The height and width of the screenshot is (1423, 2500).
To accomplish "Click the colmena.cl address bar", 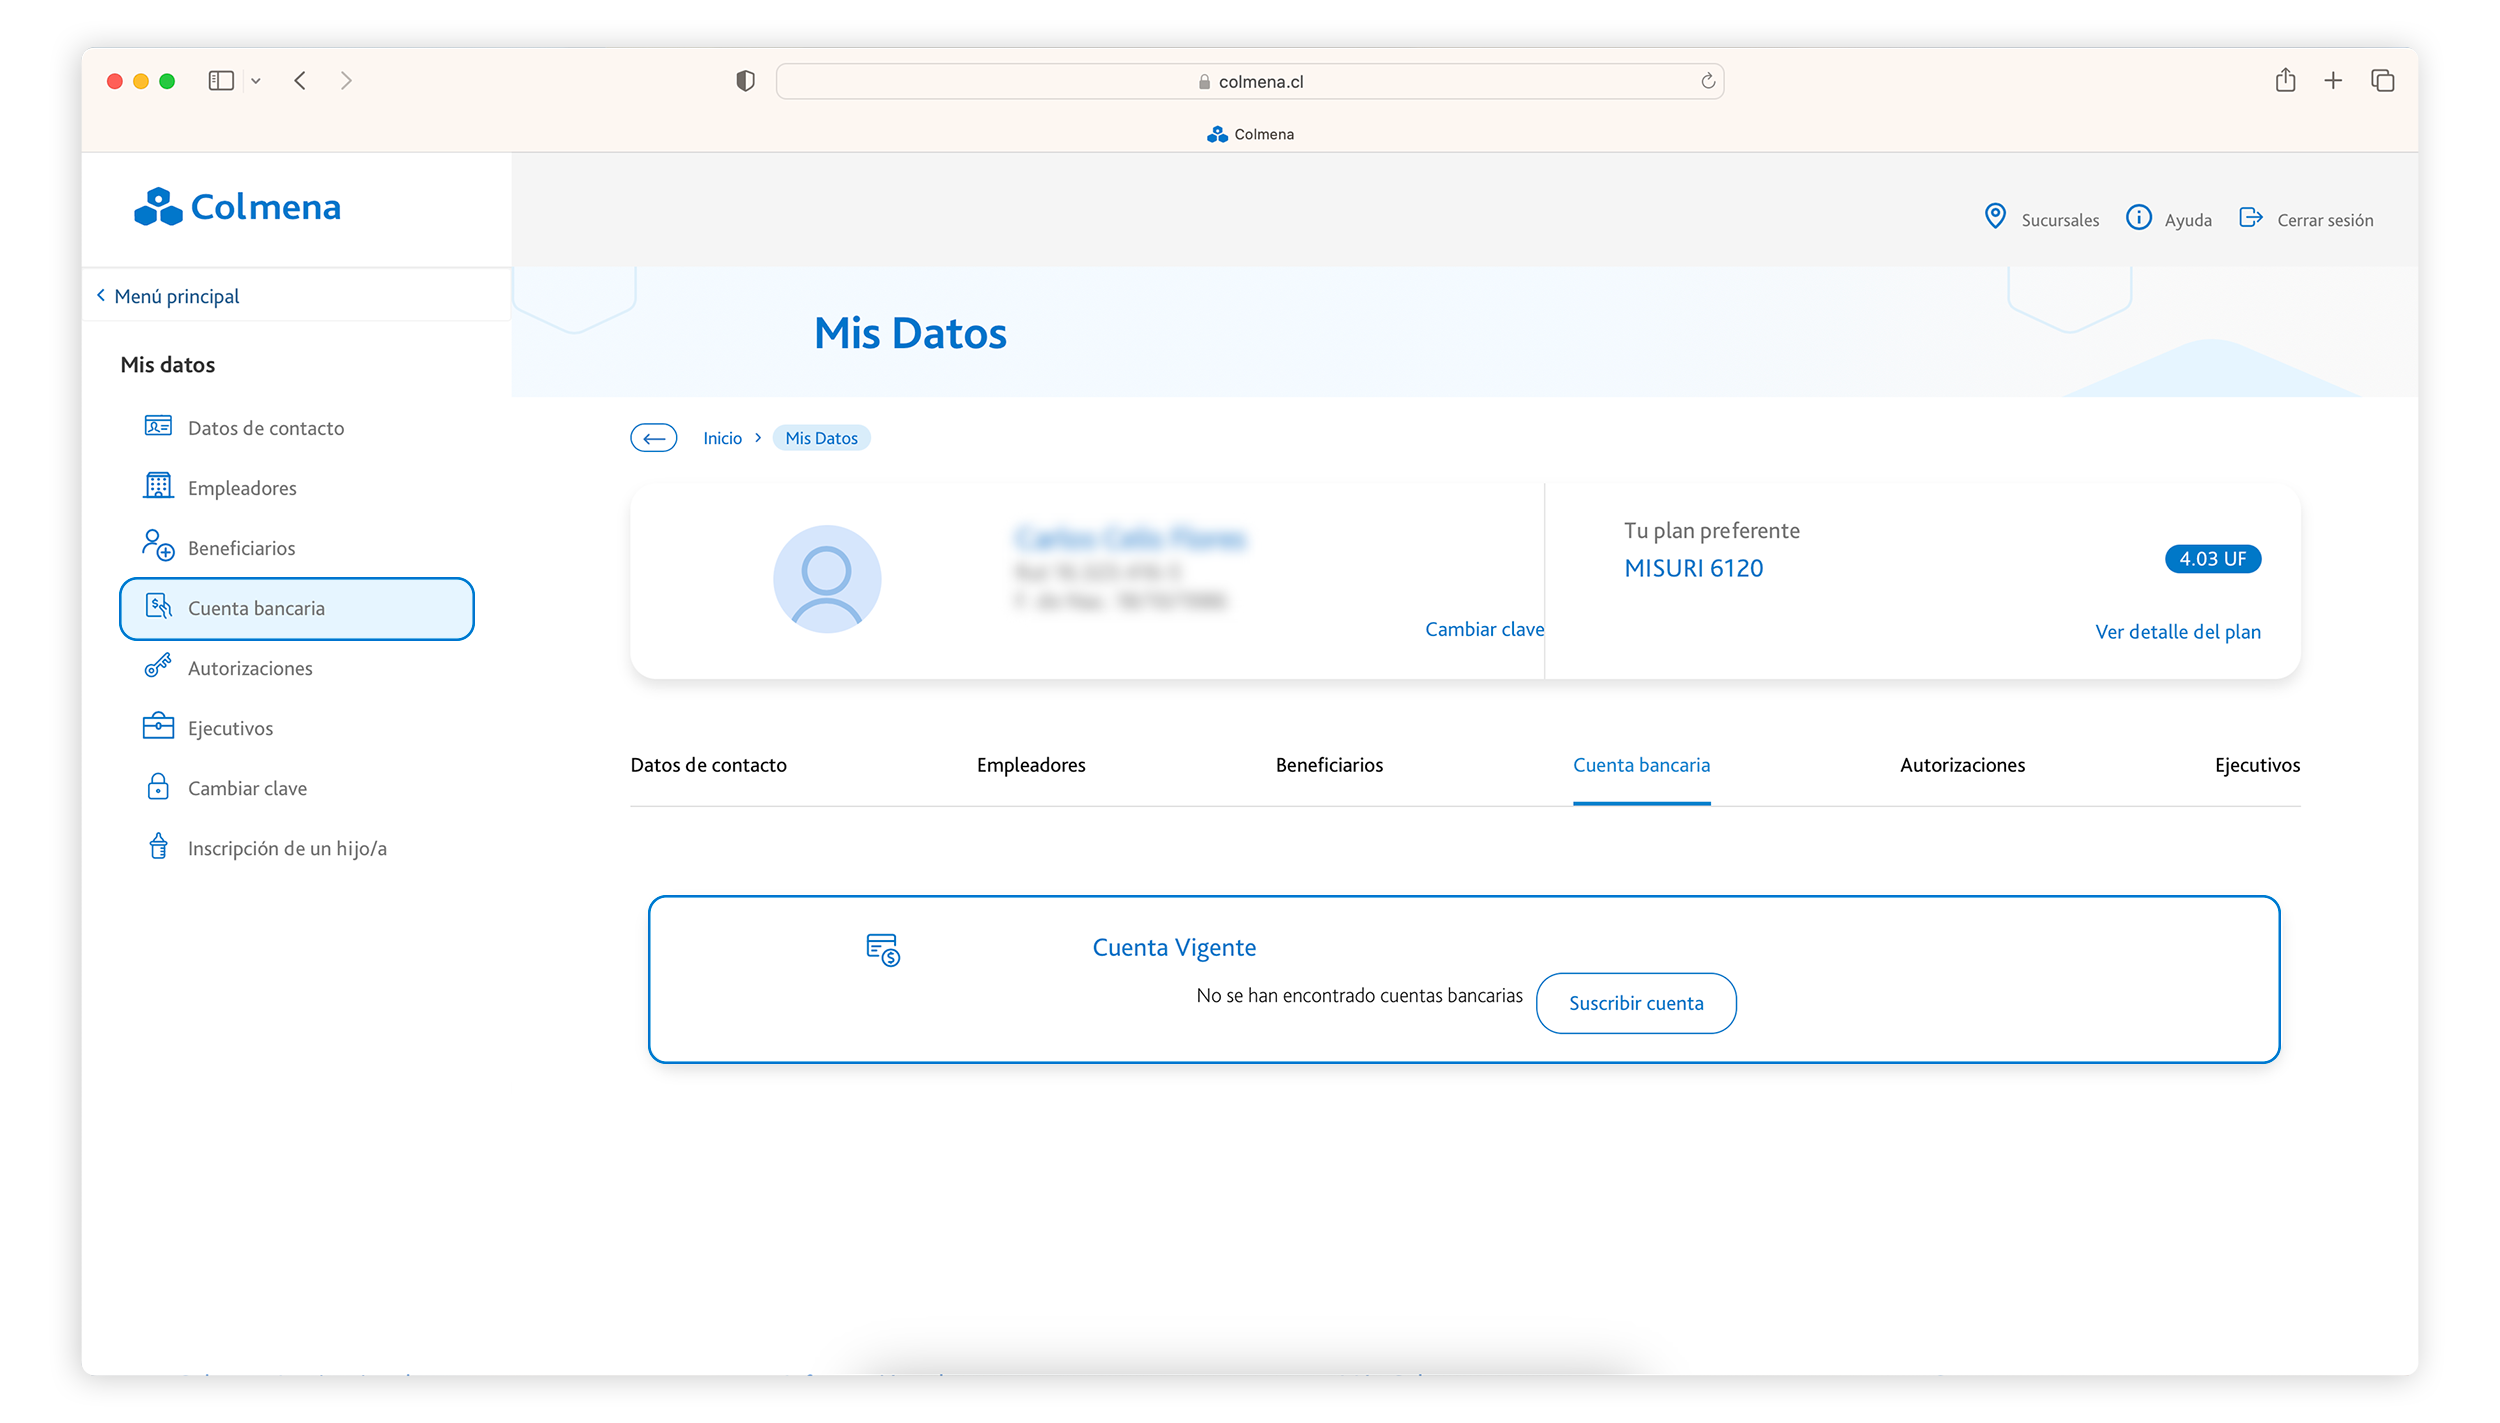I will coord(1250,81).
